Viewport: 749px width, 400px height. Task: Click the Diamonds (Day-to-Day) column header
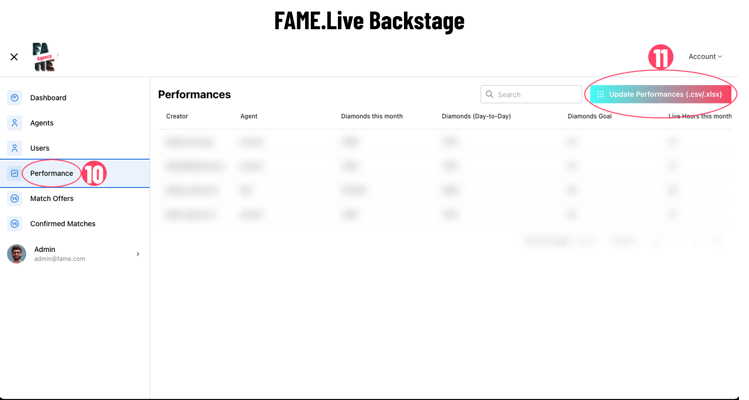click(476, 116)
